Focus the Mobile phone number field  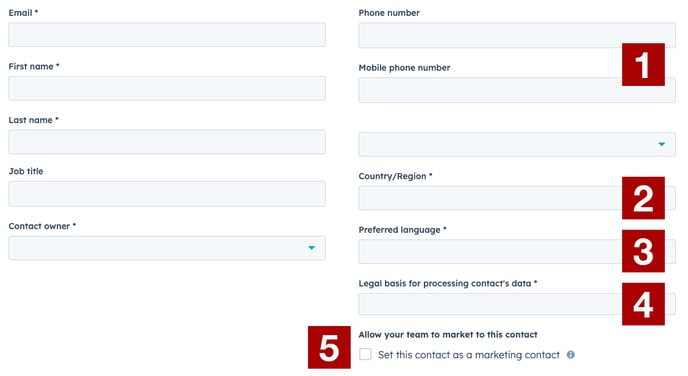coord(517,90)
